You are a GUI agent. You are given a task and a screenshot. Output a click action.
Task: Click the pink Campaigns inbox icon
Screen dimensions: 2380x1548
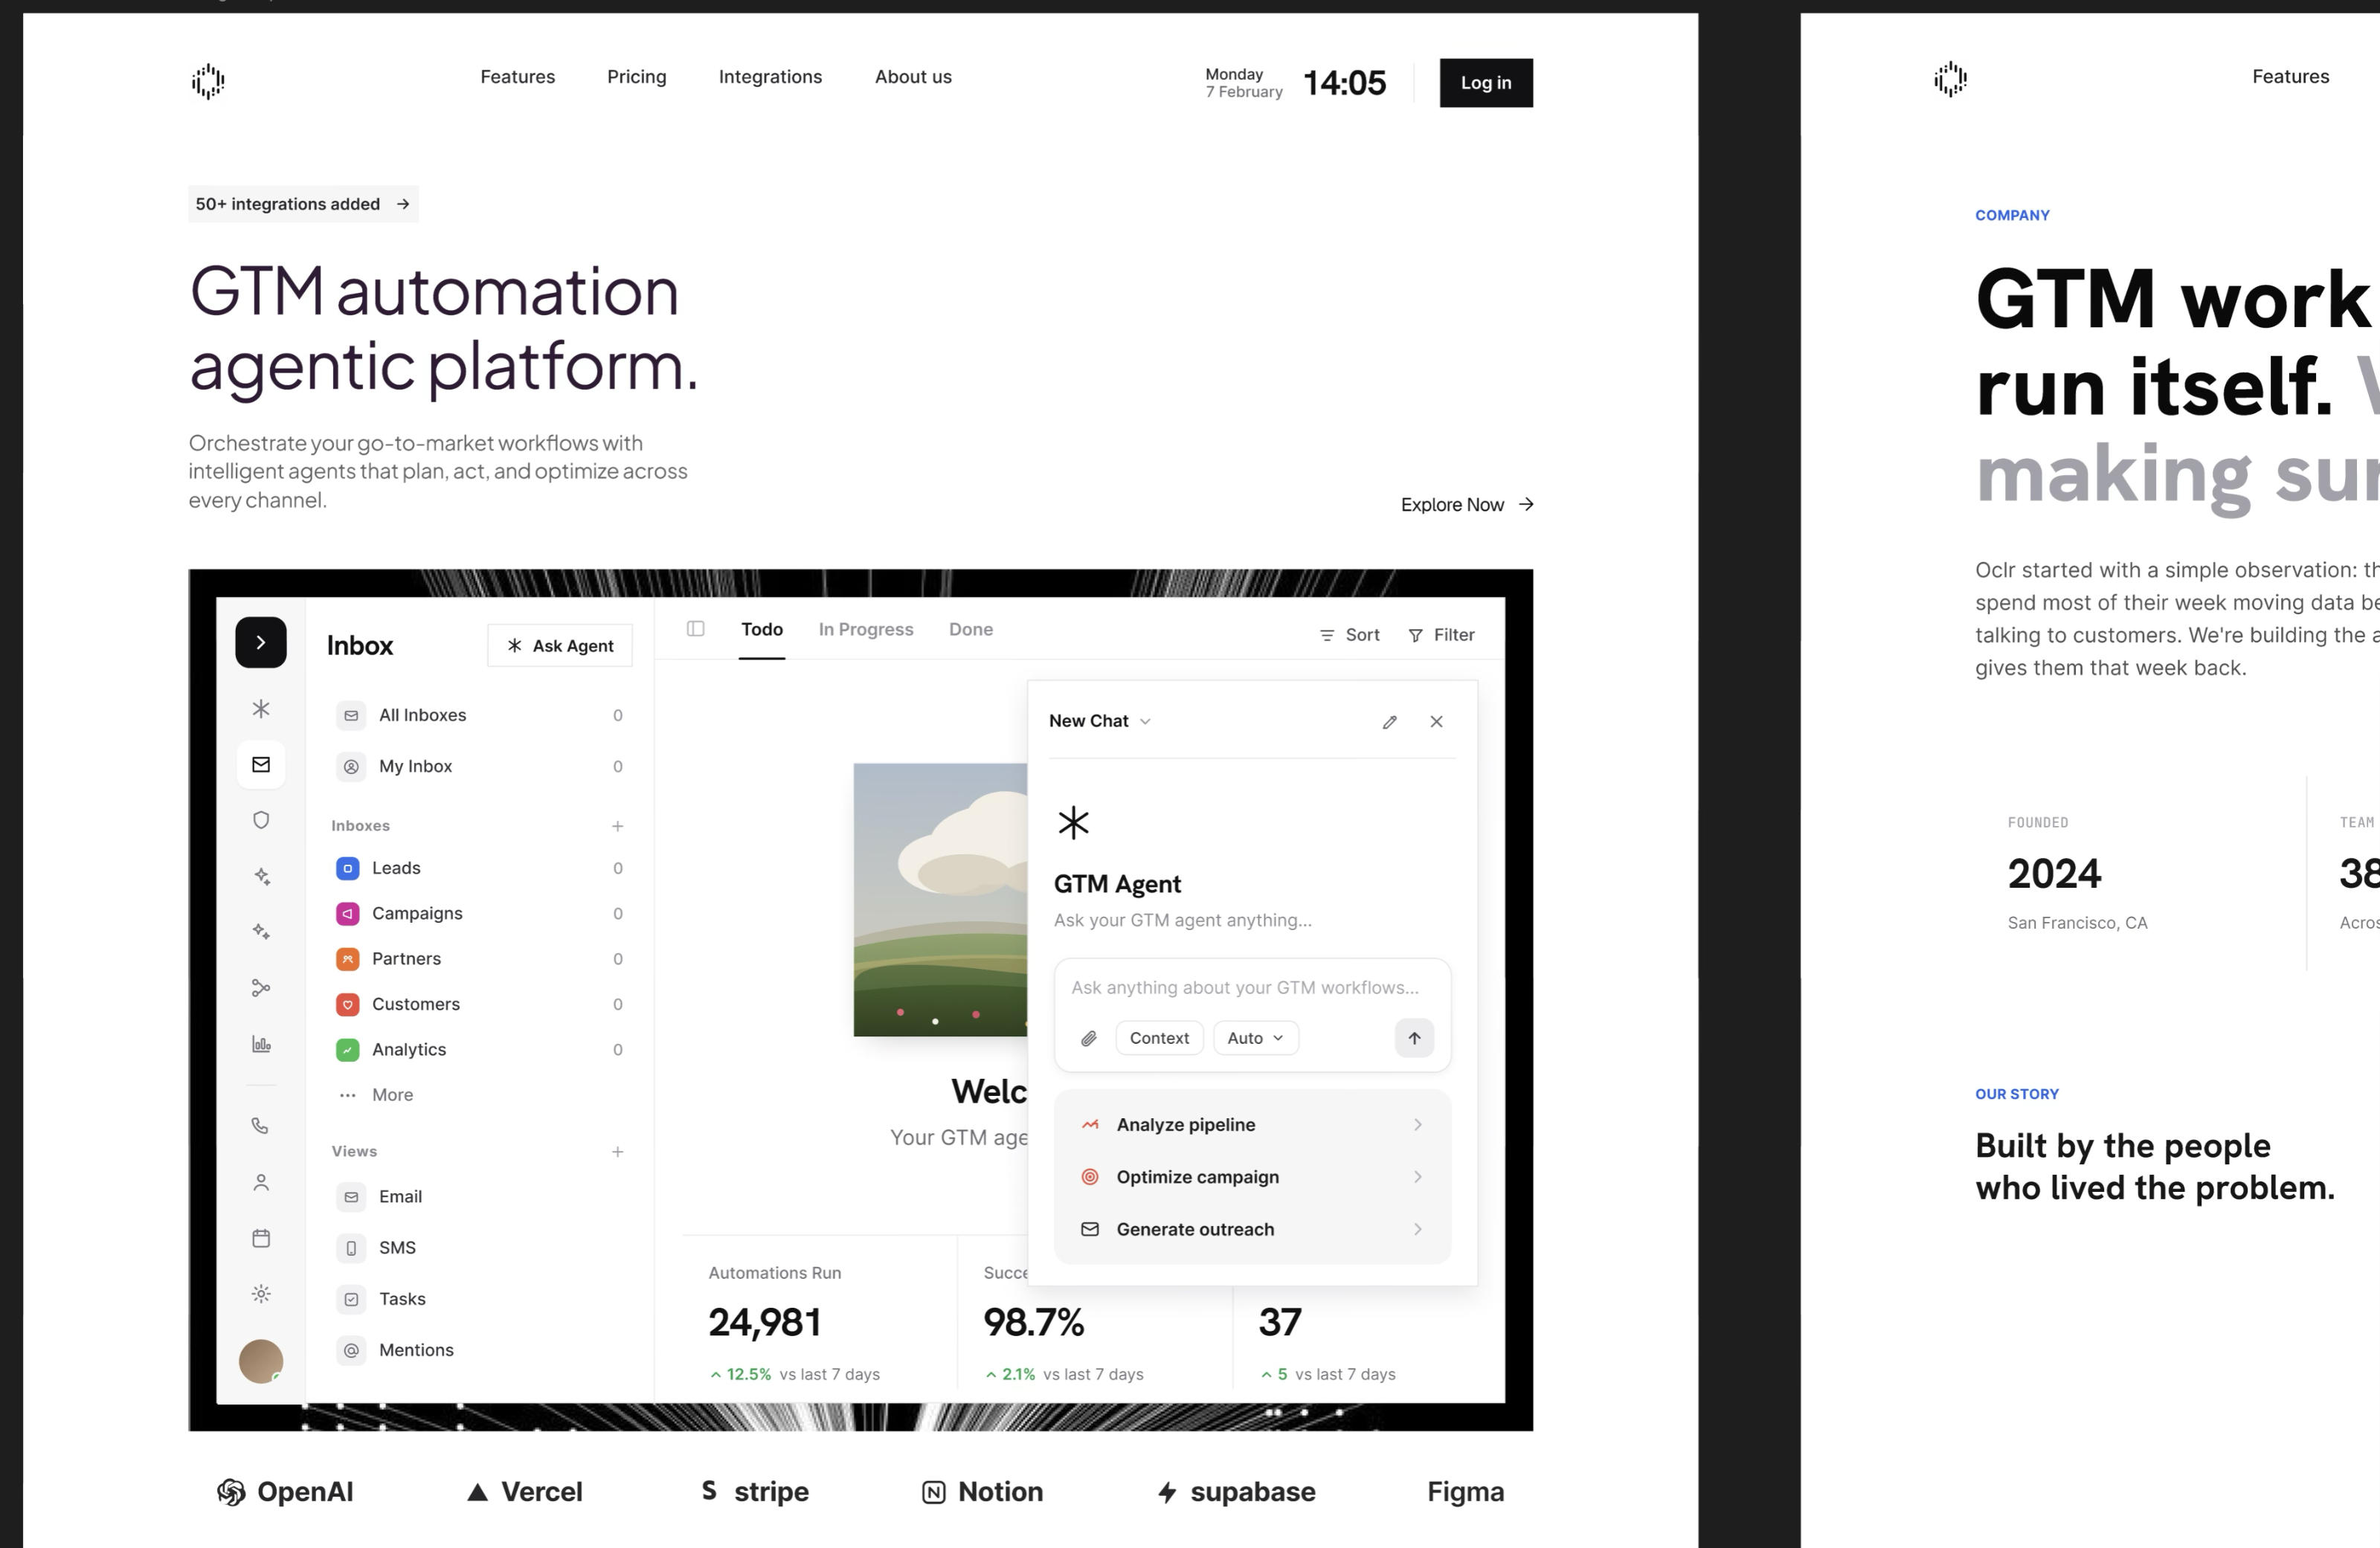tap(348, 913)
